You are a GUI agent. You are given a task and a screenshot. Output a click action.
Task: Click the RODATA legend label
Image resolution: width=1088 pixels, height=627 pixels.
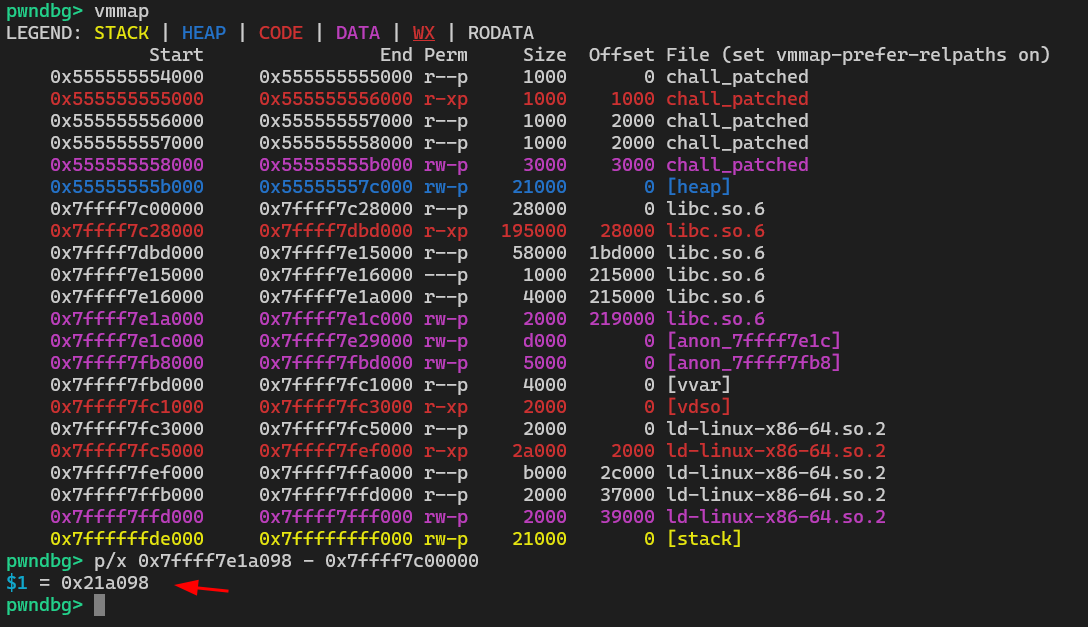(x=500, y=33)
